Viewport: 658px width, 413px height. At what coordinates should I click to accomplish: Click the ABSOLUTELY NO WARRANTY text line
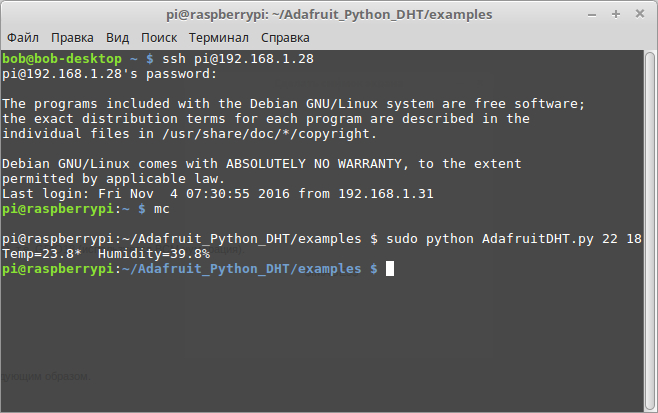coord(261,164)
